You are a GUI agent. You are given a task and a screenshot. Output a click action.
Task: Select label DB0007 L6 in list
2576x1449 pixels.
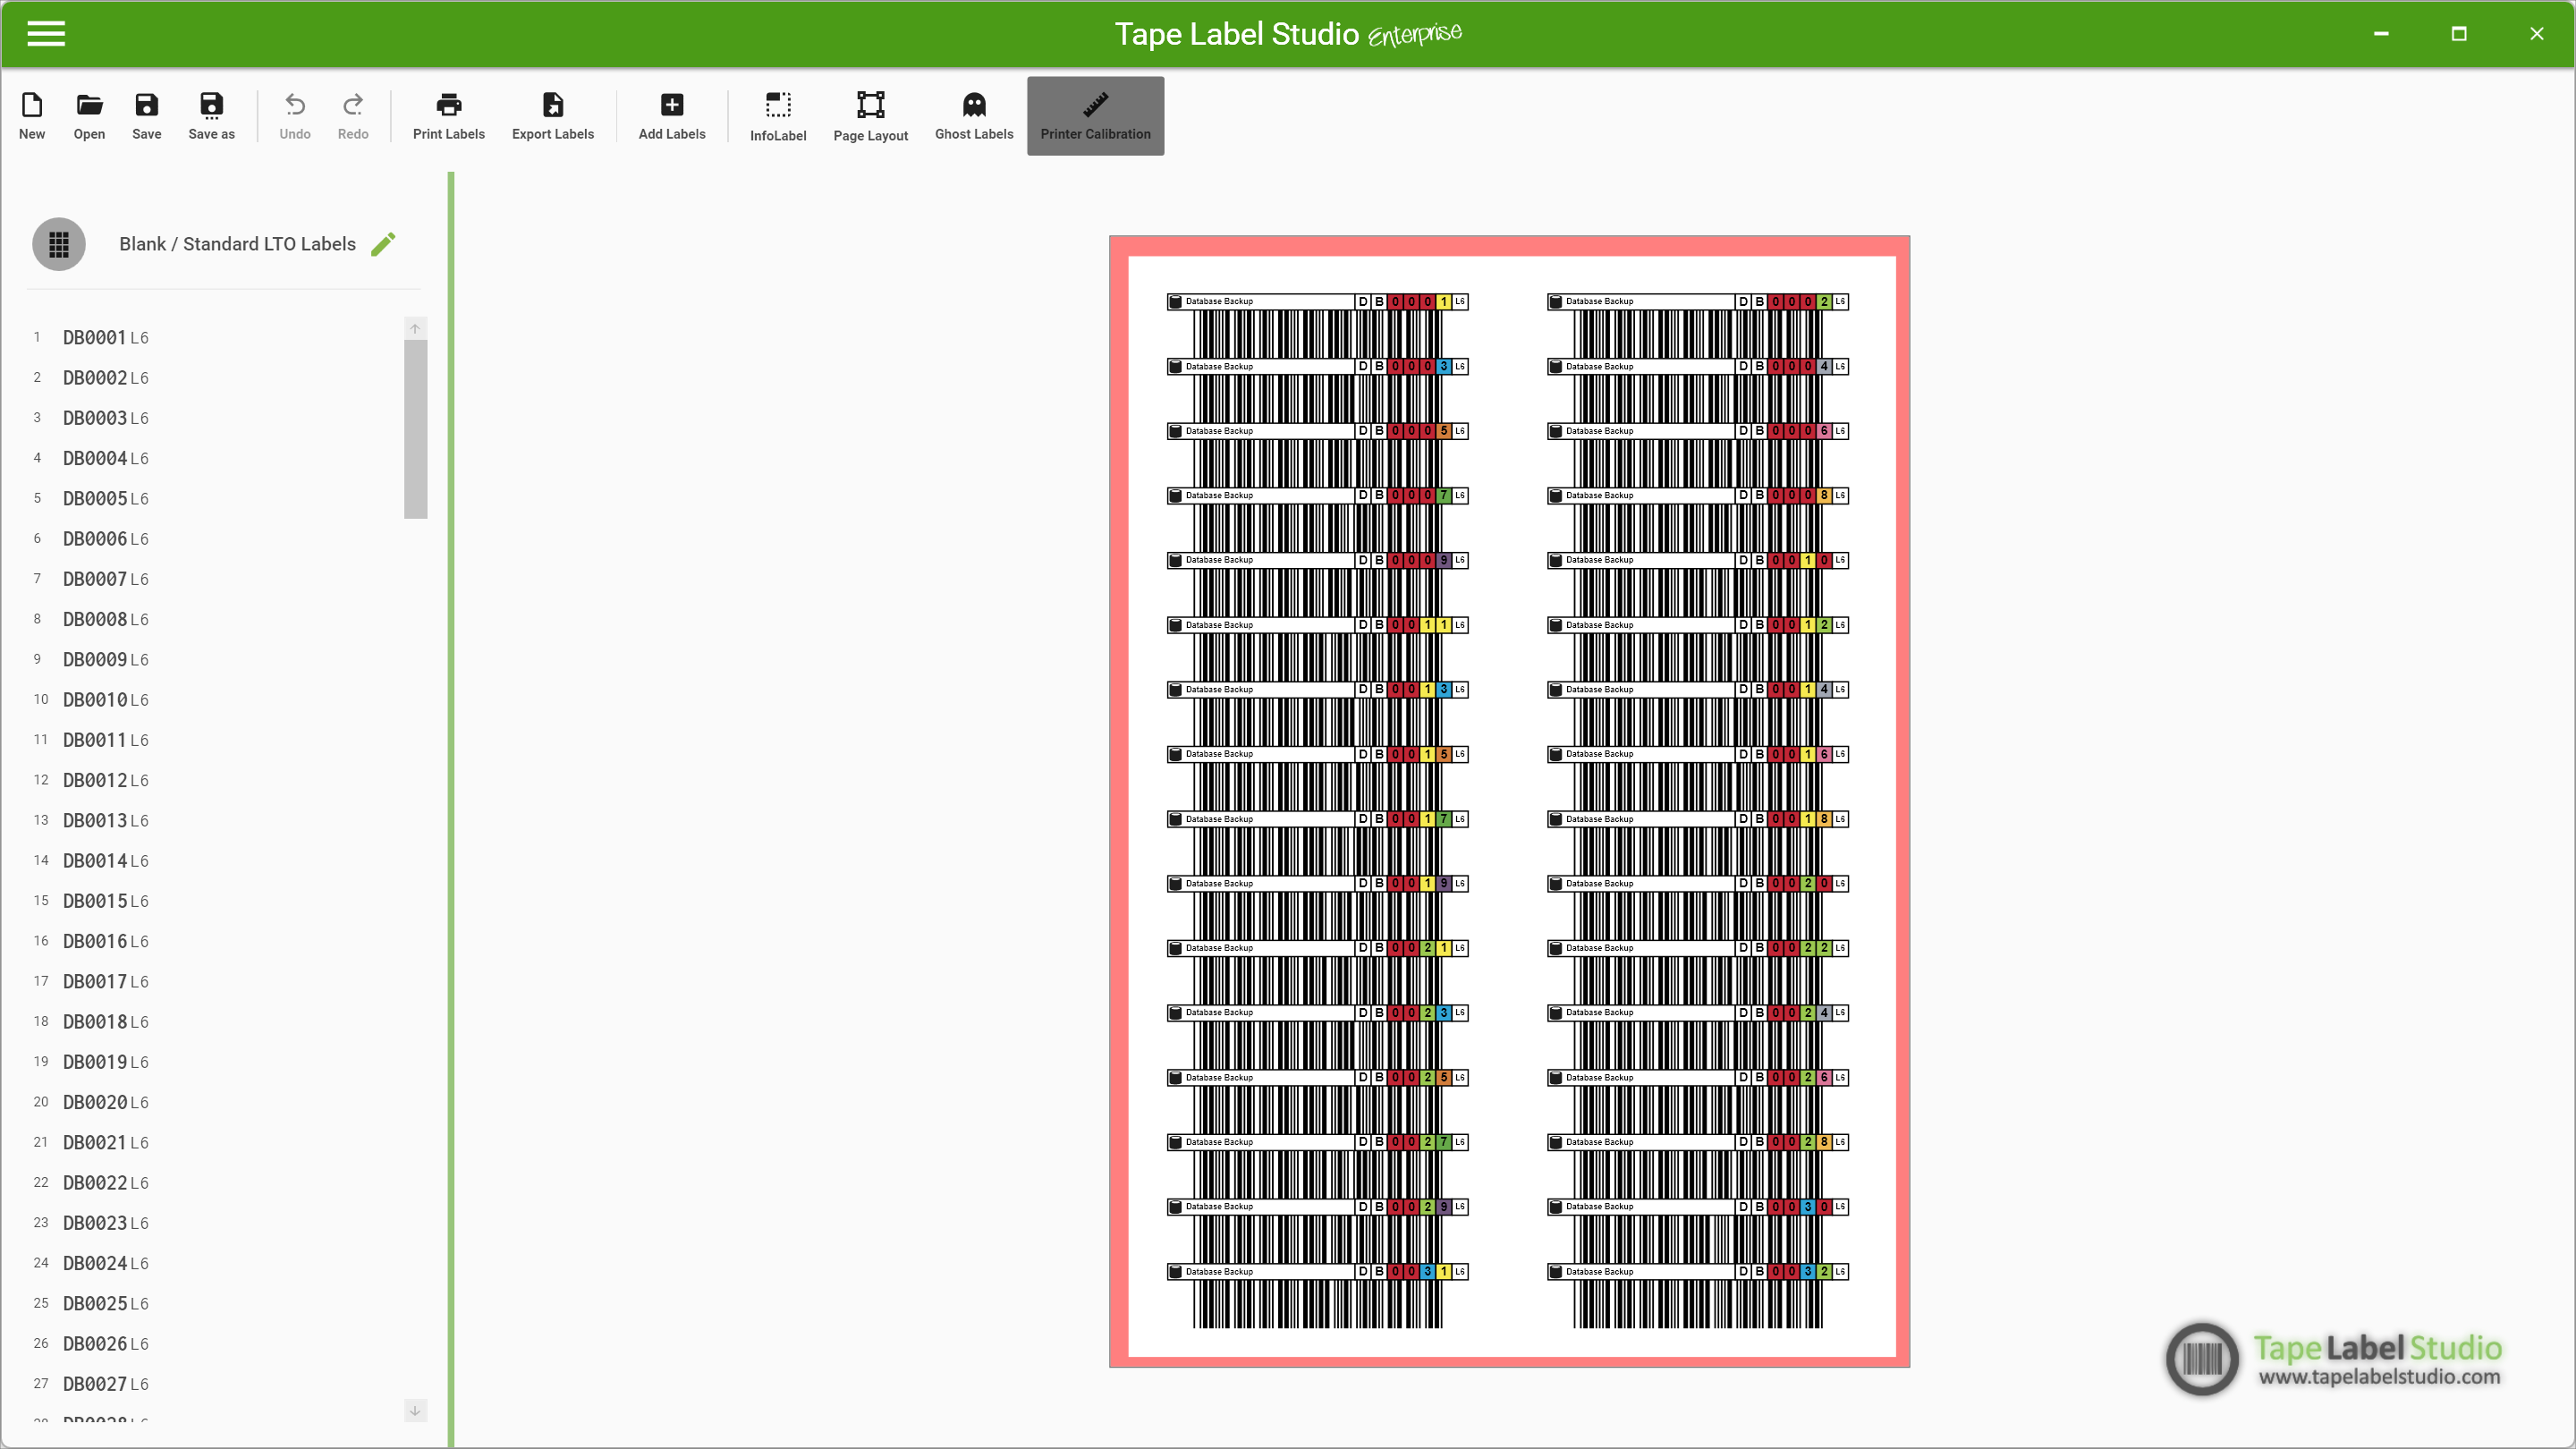[x=105, y=579]
